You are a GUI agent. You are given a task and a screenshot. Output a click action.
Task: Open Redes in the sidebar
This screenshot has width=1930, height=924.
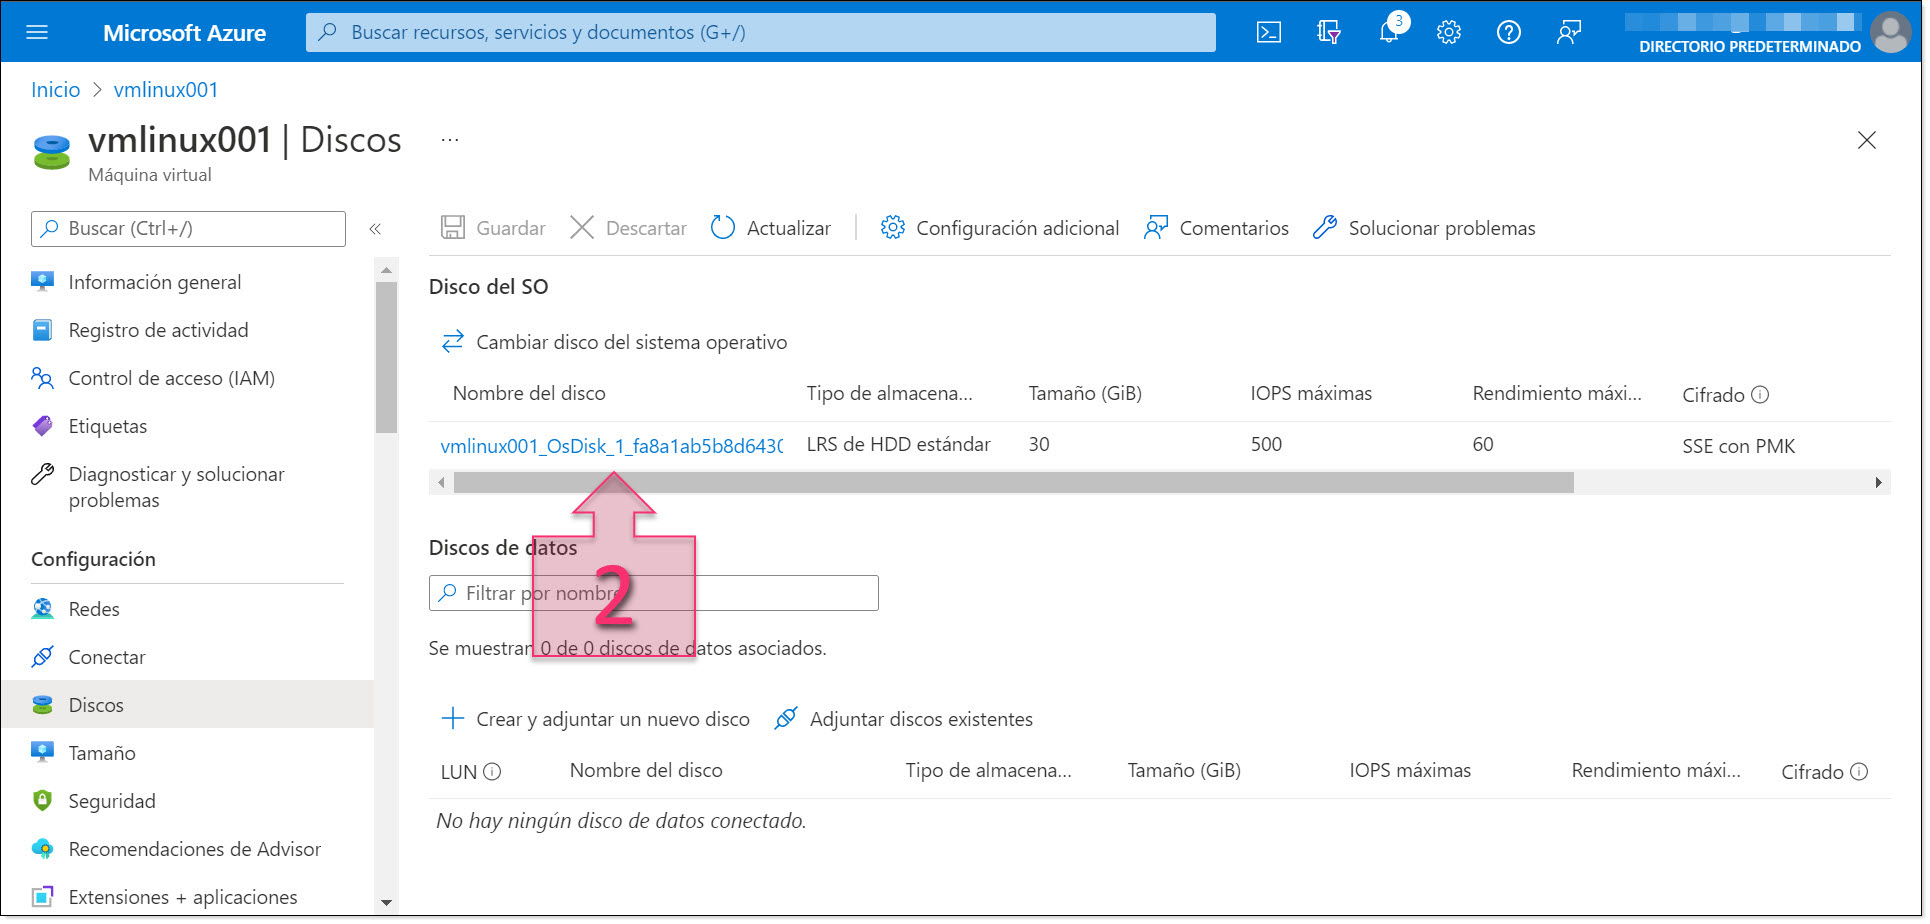[x=94, y=609]
